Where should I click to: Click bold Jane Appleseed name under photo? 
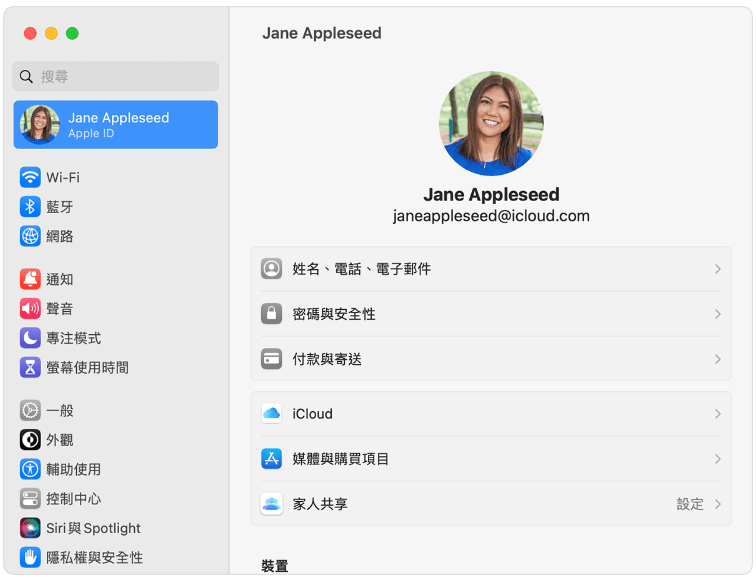click(491, 194)
